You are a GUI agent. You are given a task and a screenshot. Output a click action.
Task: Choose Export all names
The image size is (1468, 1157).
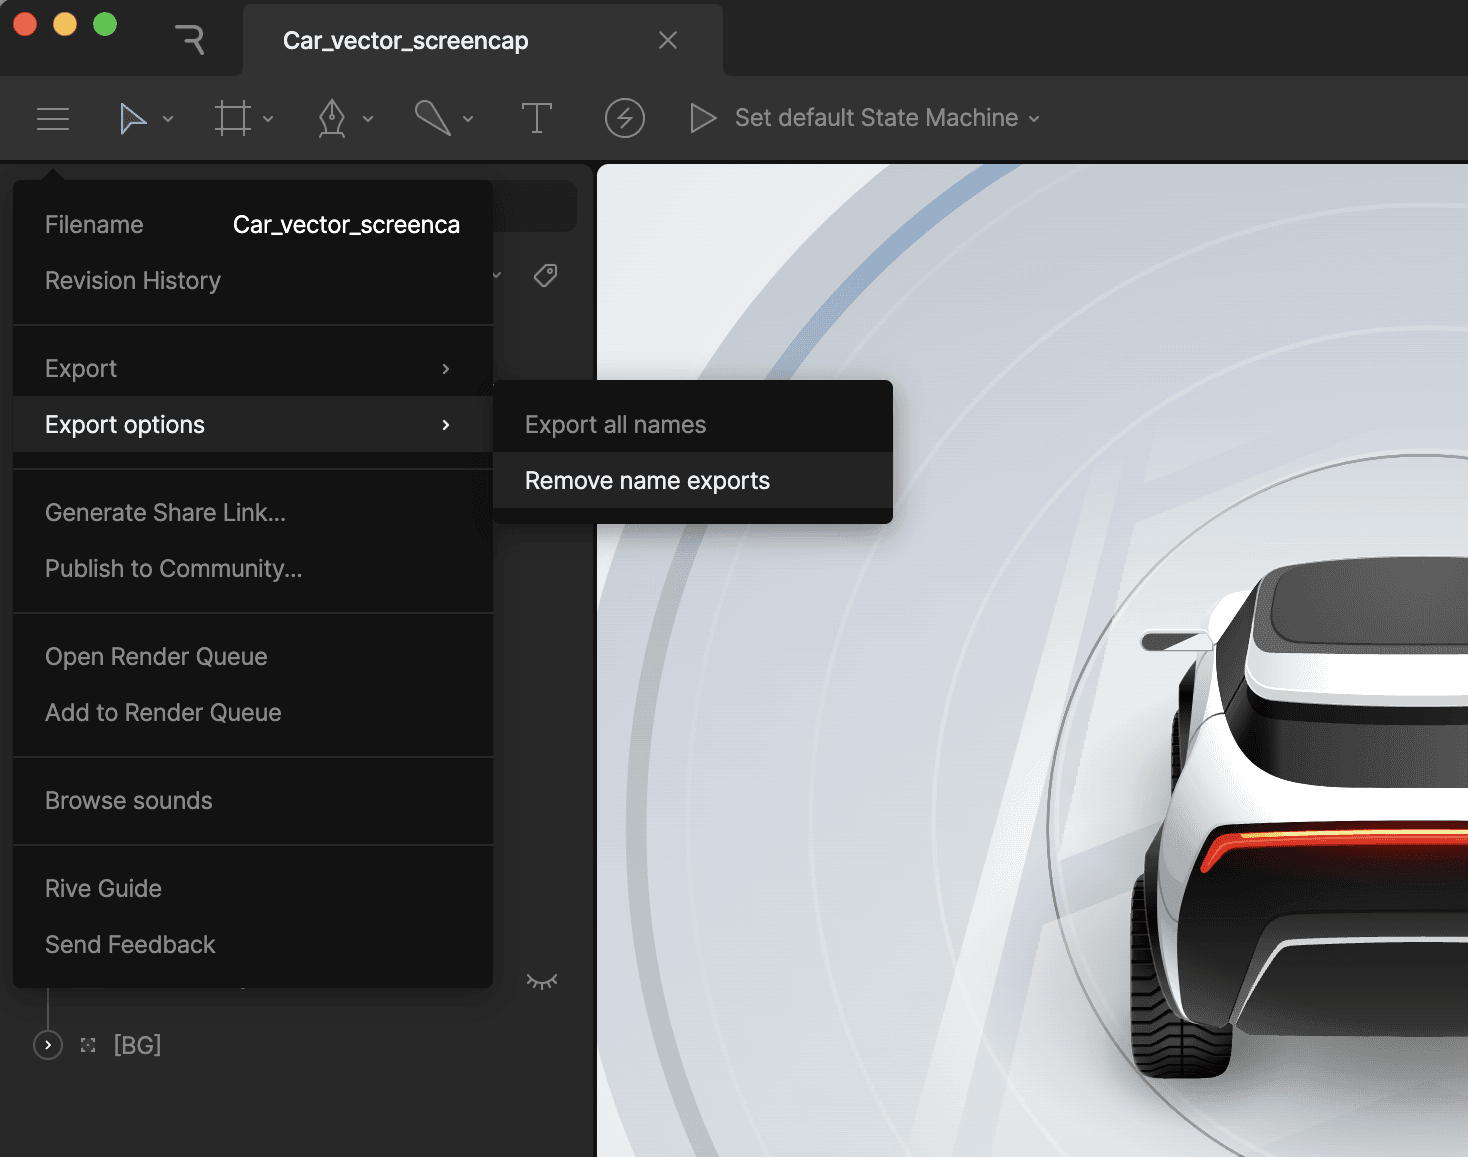click(x=615, y=425)
